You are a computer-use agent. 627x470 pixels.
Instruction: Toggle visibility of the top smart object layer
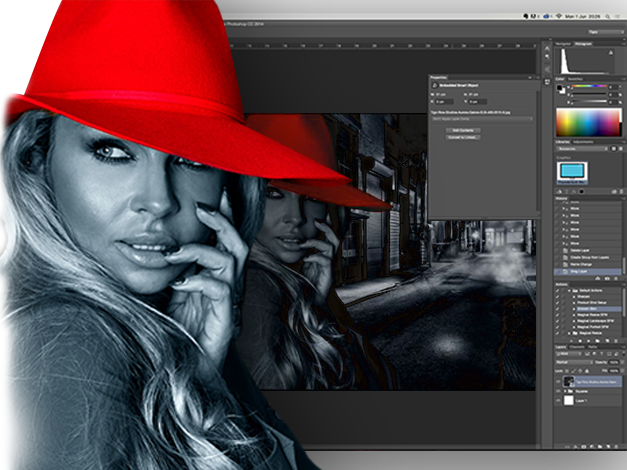pyautogui.click(x=557, y=382)
